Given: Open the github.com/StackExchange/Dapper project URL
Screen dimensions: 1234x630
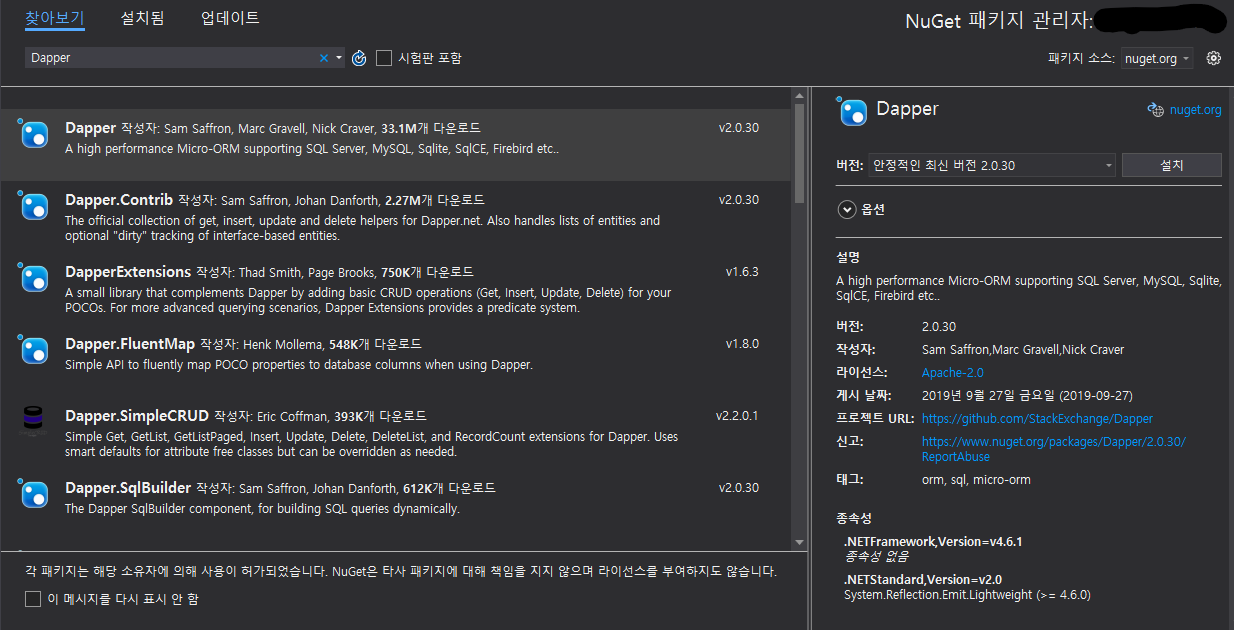Looking at the screenshot, I should click(x=1037, y=418).
